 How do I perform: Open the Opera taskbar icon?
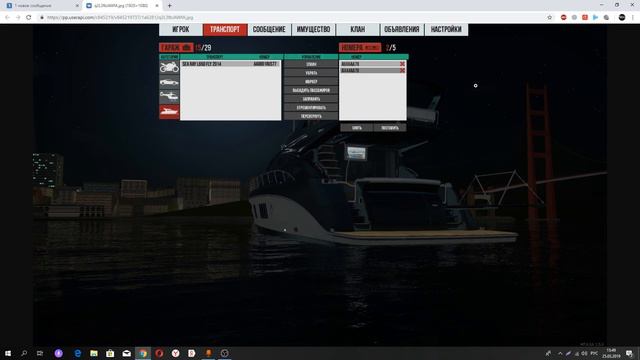pyautogui.click(x=159, y=353)
